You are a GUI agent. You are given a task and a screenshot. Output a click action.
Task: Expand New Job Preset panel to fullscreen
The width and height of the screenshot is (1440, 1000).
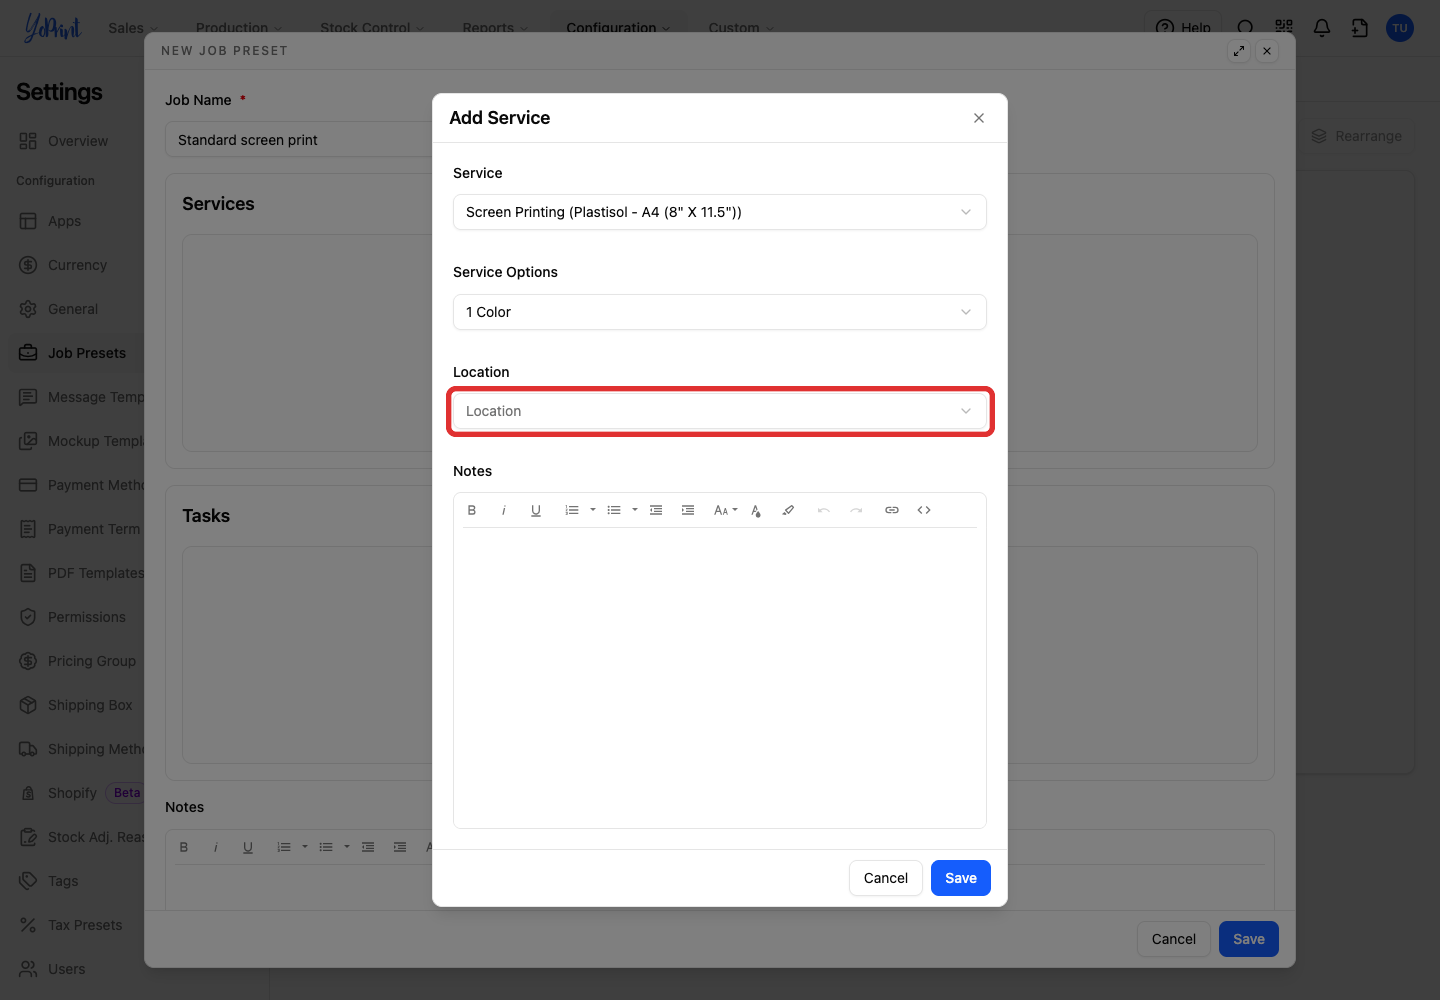[x=1239, y=51]
